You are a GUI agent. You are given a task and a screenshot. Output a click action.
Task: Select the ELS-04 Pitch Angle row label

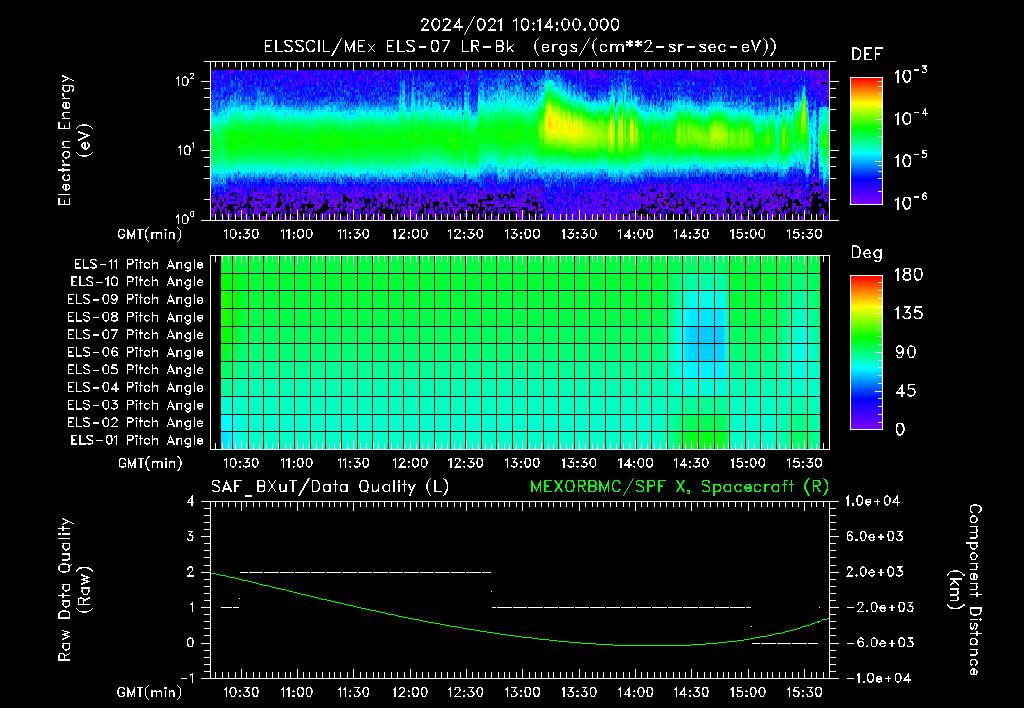pyautogui.click(x=136, y=388)
